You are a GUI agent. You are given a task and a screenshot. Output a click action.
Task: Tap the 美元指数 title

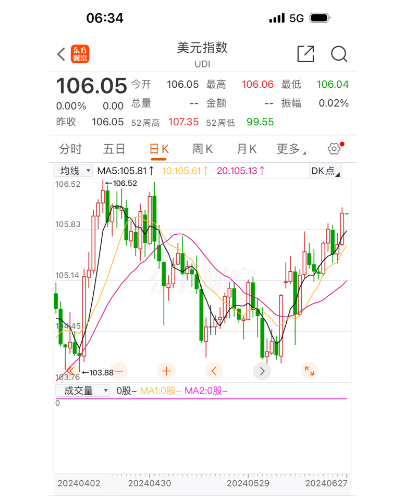(x=202, y=48)
